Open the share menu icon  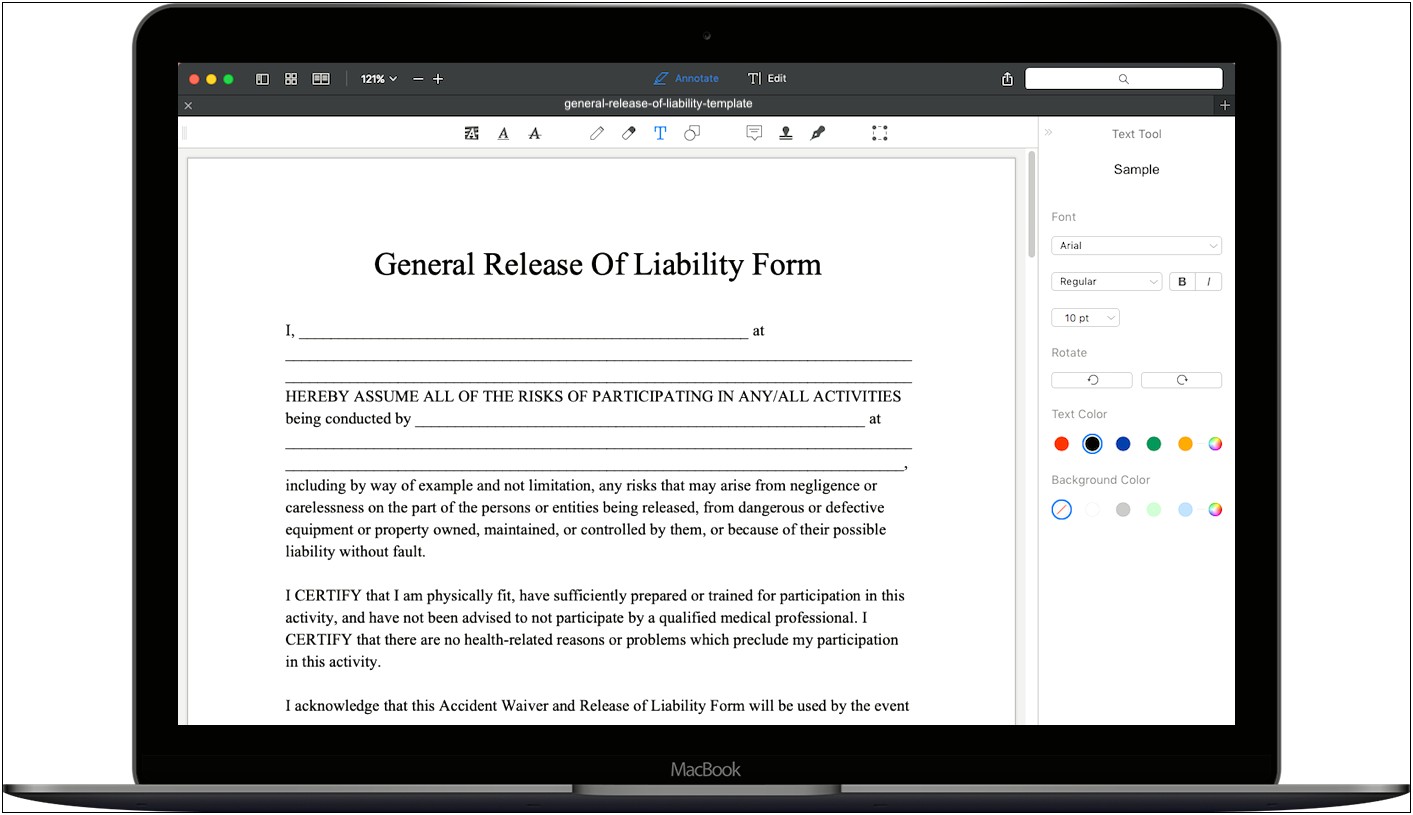tap(1007, 79)
